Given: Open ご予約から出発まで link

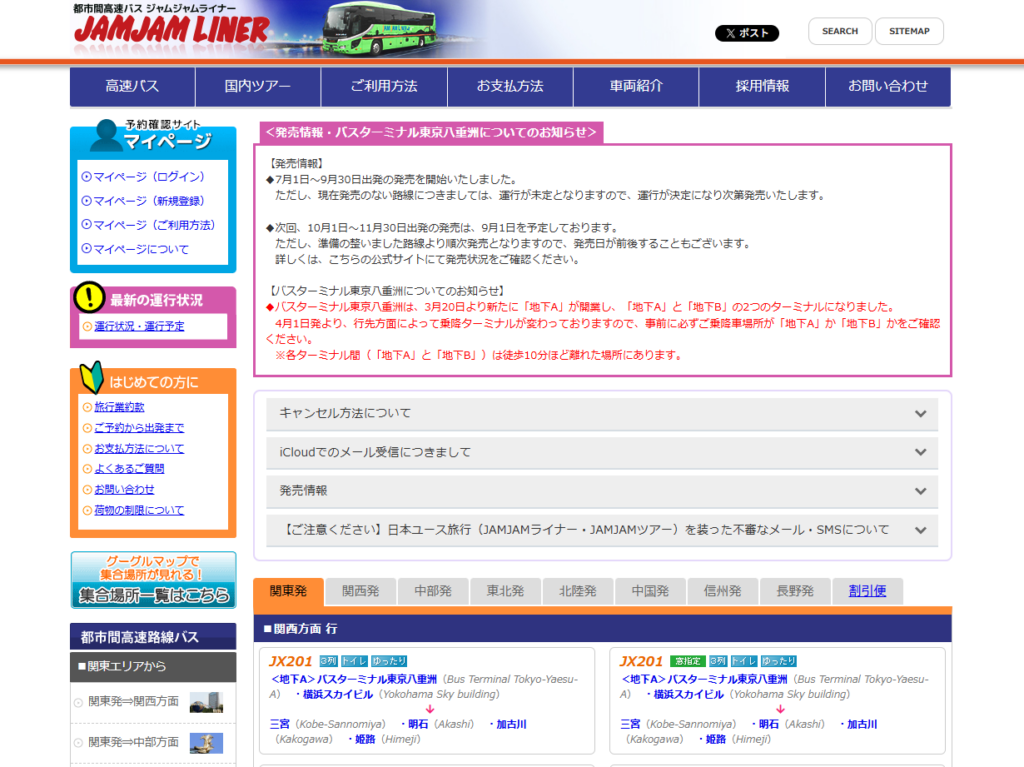Looking at the screenshot, I should pyautogui.click(x=139, y=428).
